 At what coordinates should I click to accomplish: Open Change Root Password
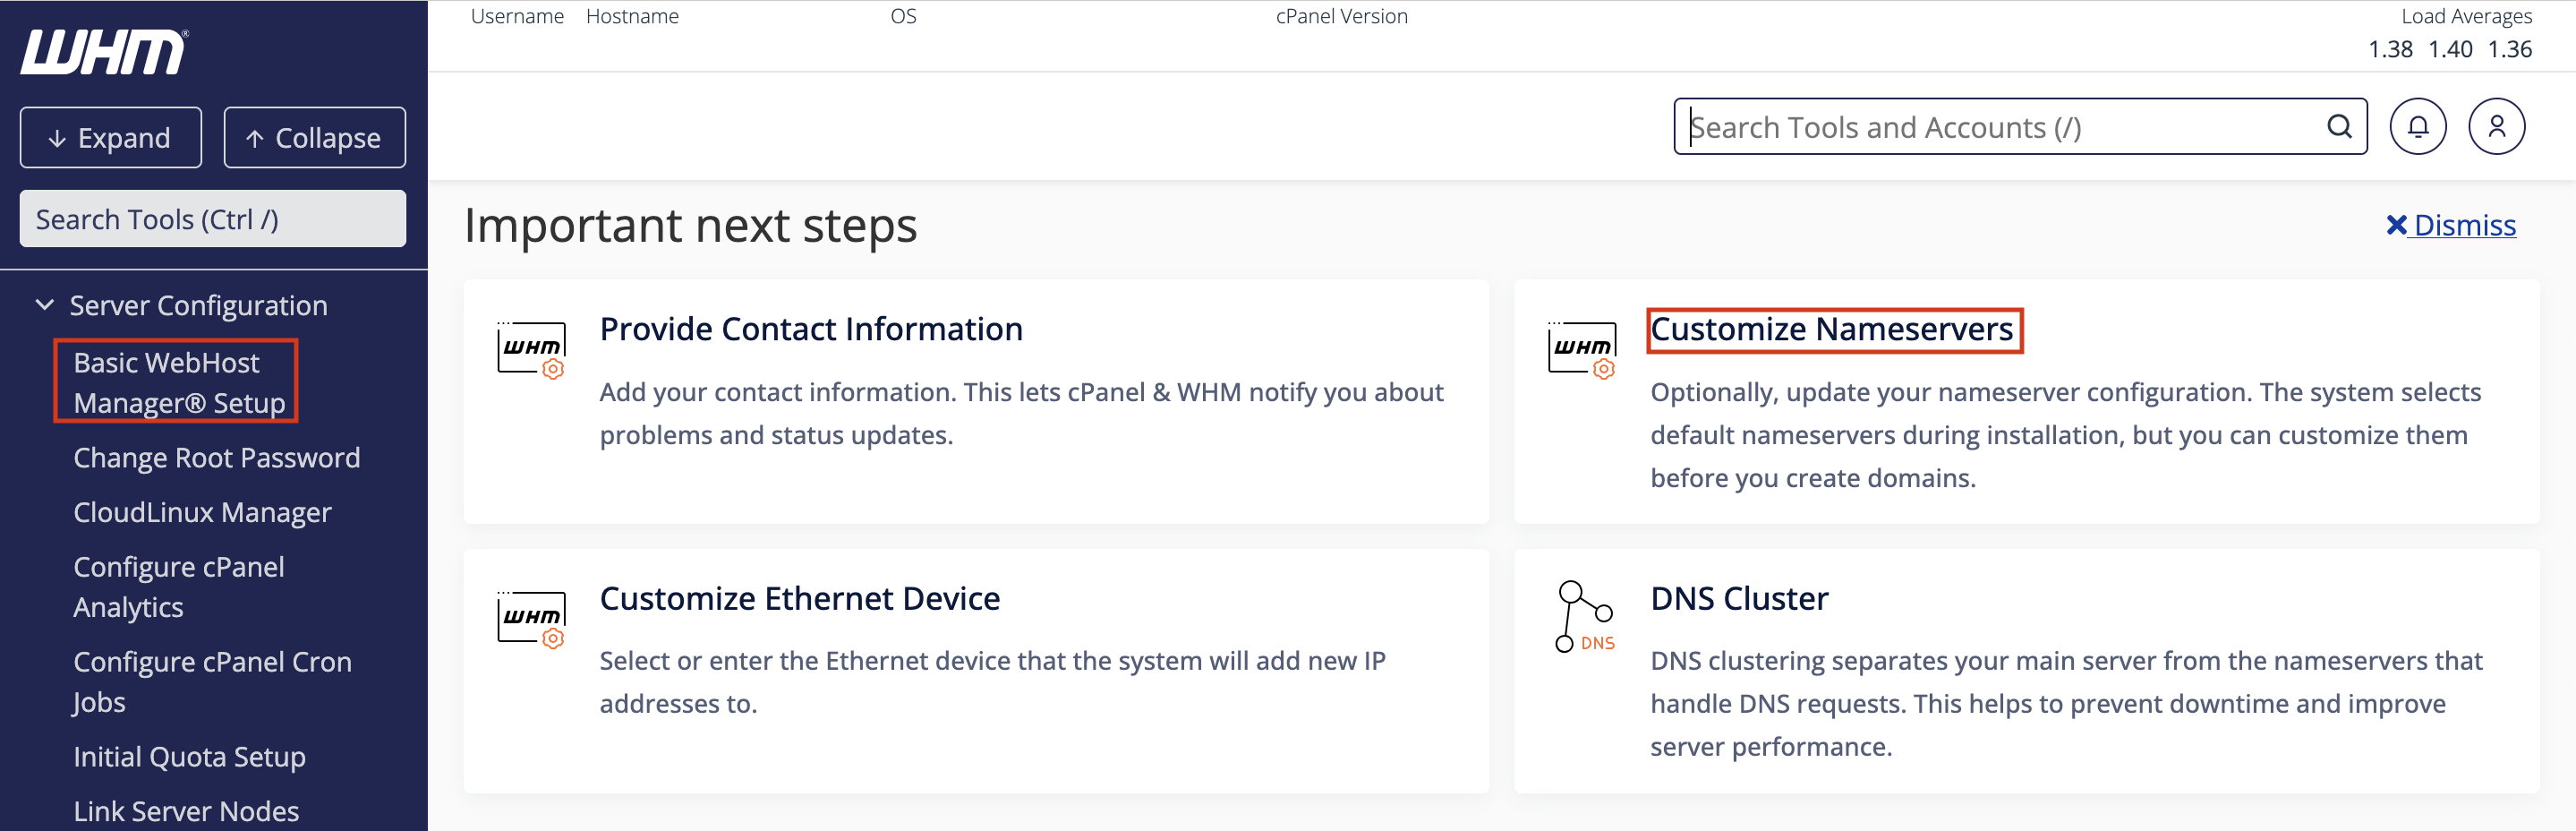tap(216, 457)
